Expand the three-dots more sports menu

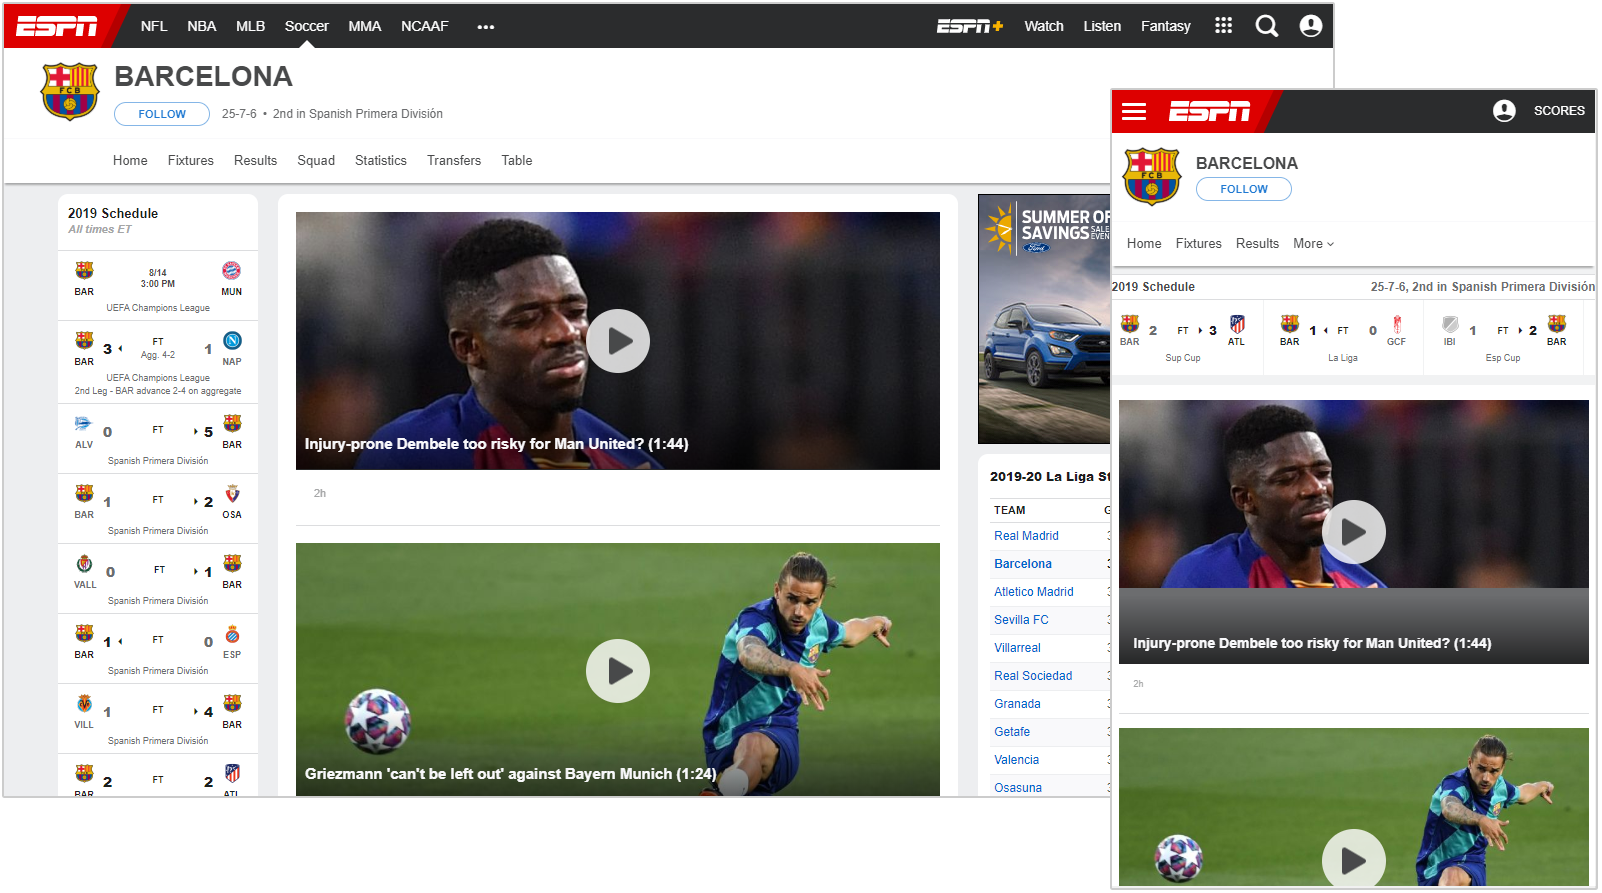(486, 27)
